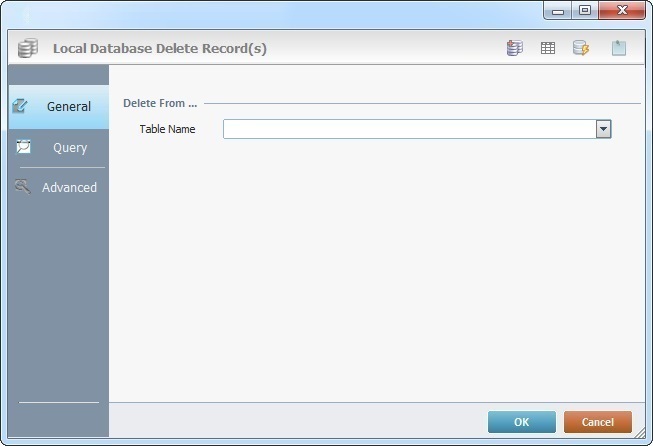Click the pinned note icon in the header
This screenshot has height=446, width=653.
coord(619,48)
